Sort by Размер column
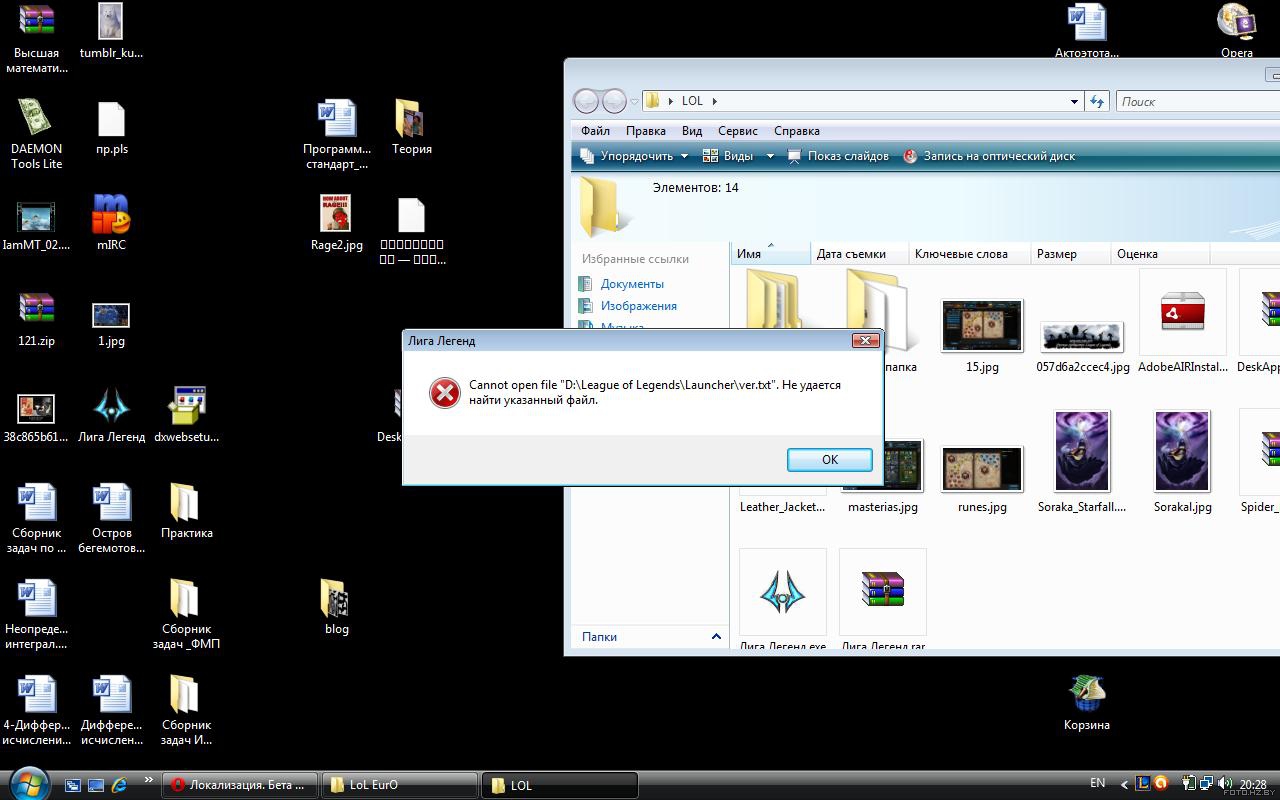 click(x=1069, y=253)
